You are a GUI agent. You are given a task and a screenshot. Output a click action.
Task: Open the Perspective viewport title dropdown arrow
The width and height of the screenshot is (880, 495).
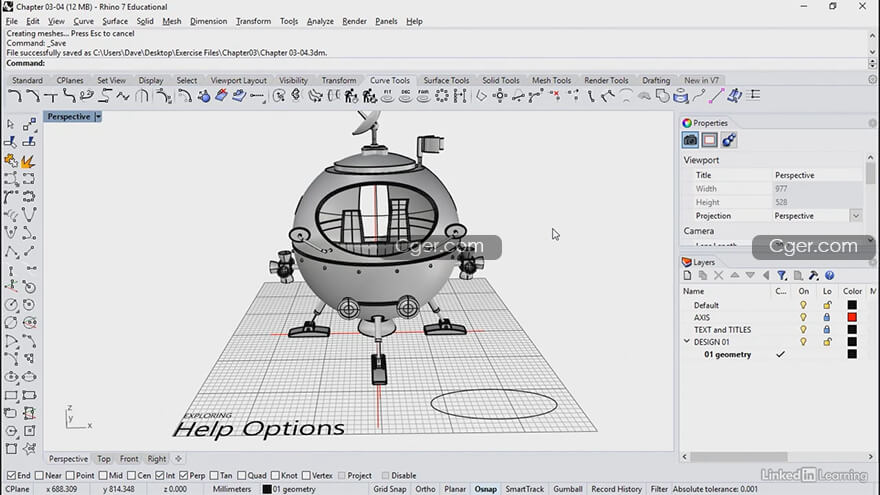(x=98, y=117)
